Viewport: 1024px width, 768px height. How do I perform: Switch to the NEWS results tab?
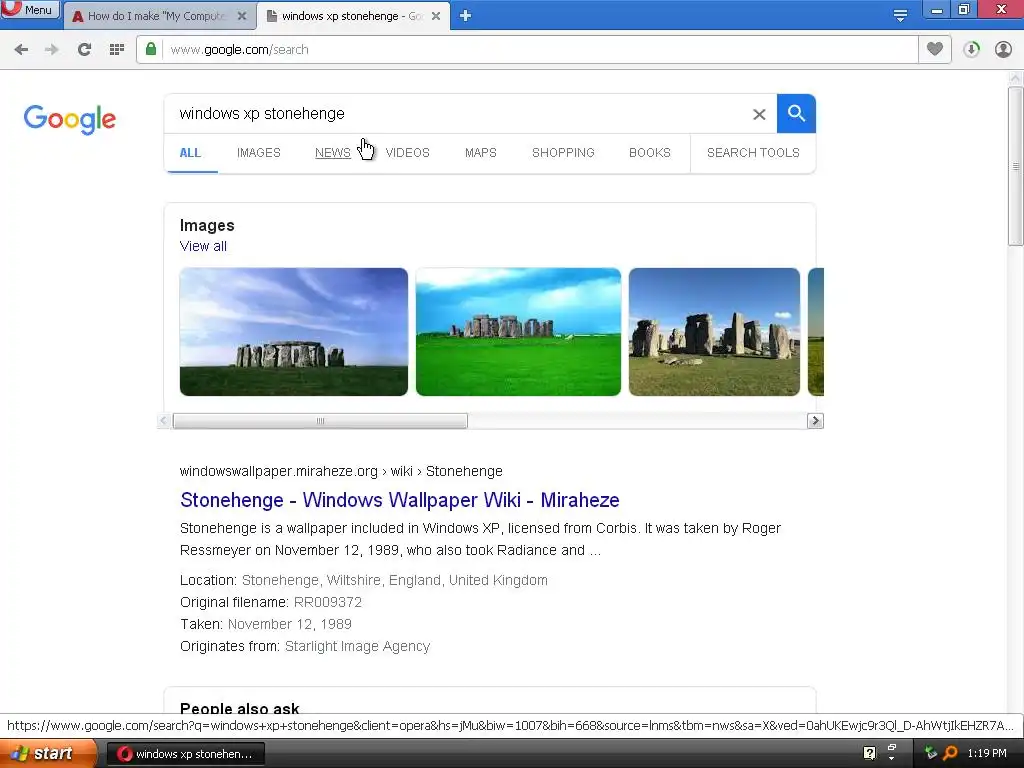click(x=332, y=153)
